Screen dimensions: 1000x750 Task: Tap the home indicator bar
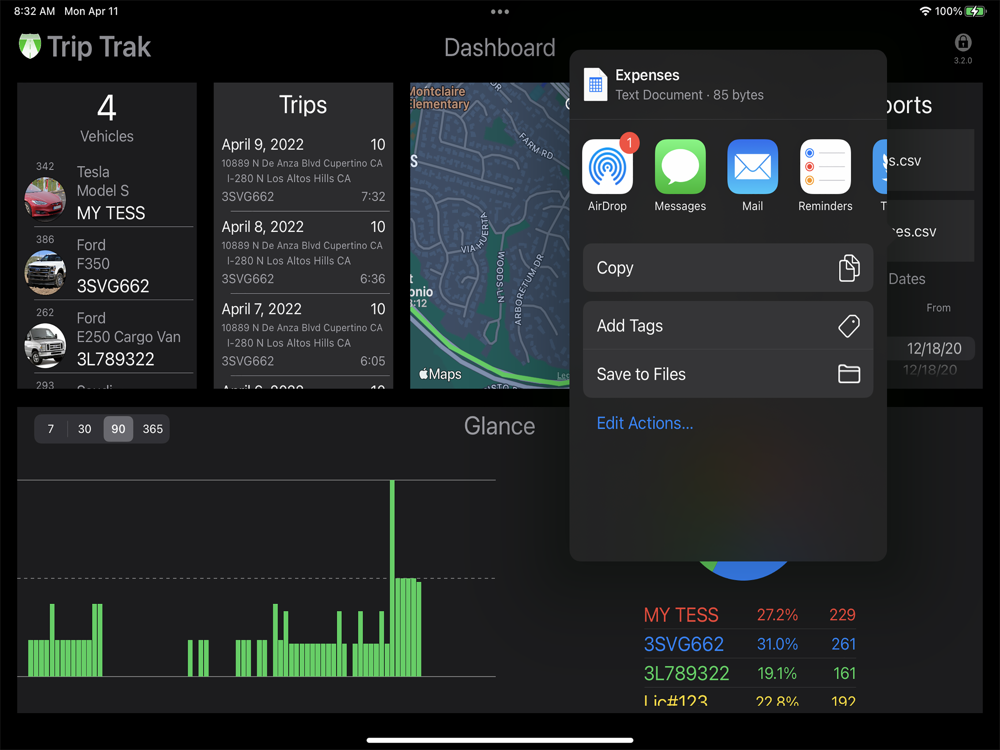(500, 740)
